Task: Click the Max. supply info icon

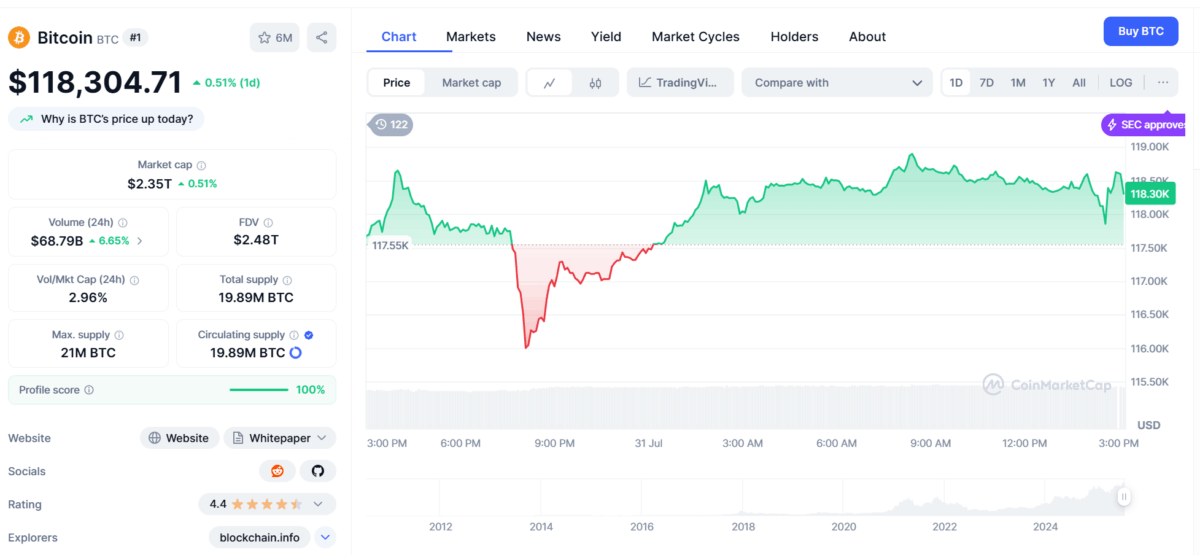Action: point(119,335)
